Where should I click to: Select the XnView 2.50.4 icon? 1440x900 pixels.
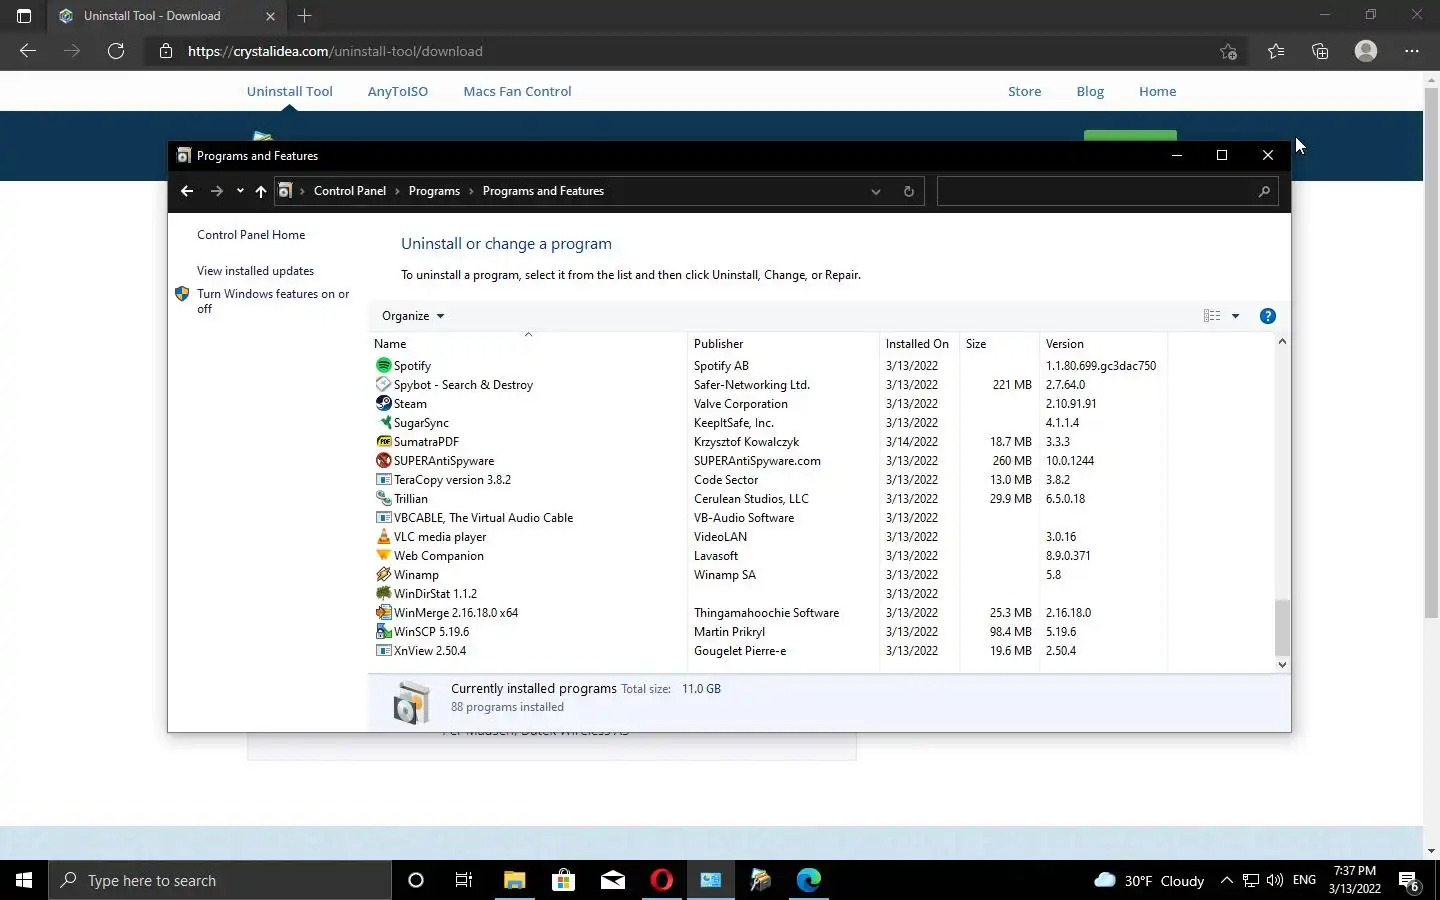(x=383, y=651)
